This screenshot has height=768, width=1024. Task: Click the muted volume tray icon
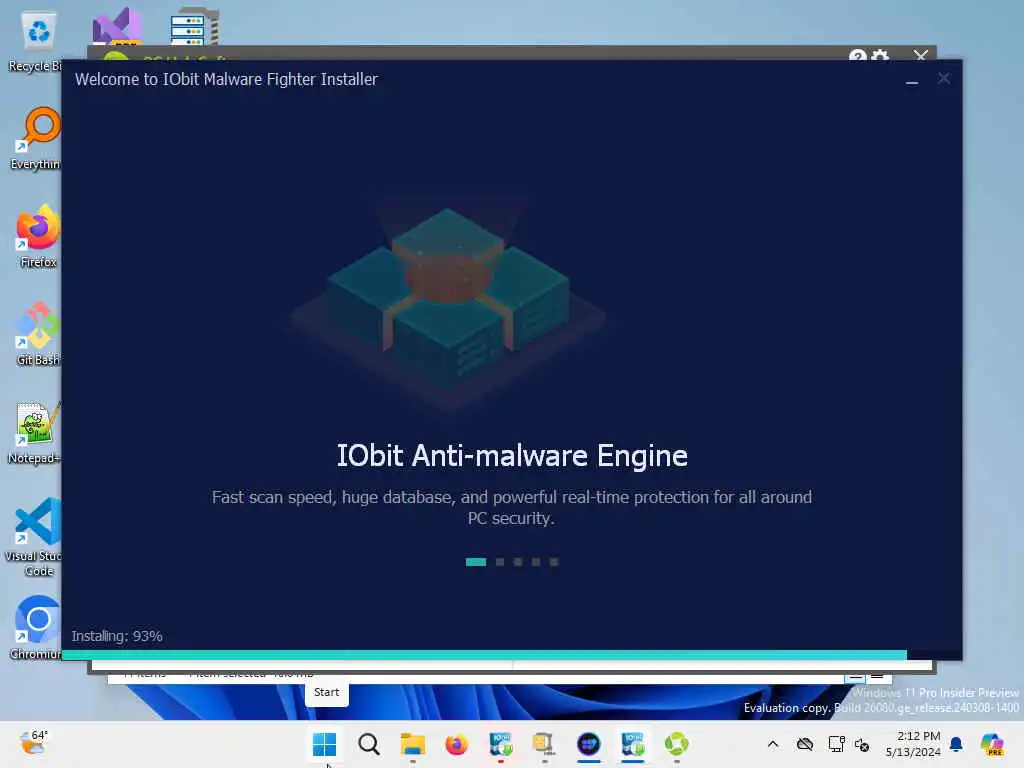[862, 744]
